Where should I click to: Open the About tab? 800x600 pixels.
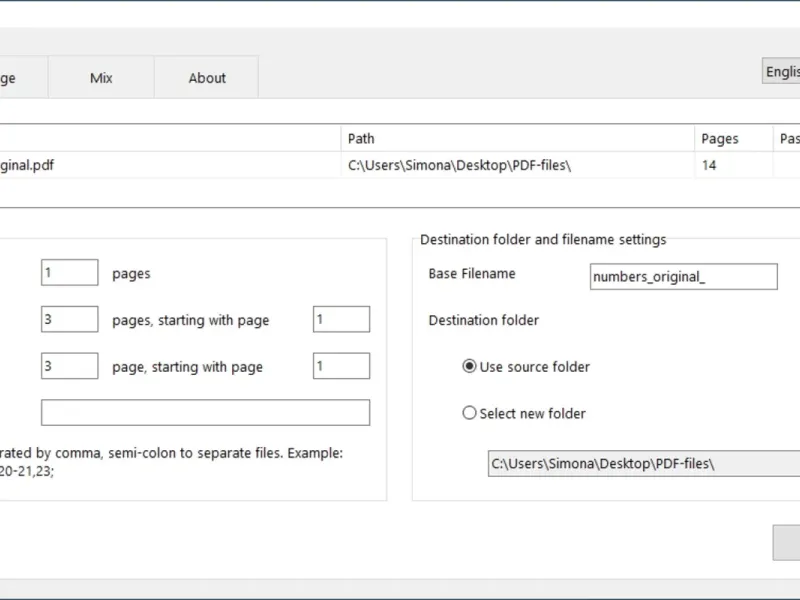click(207, 78)
